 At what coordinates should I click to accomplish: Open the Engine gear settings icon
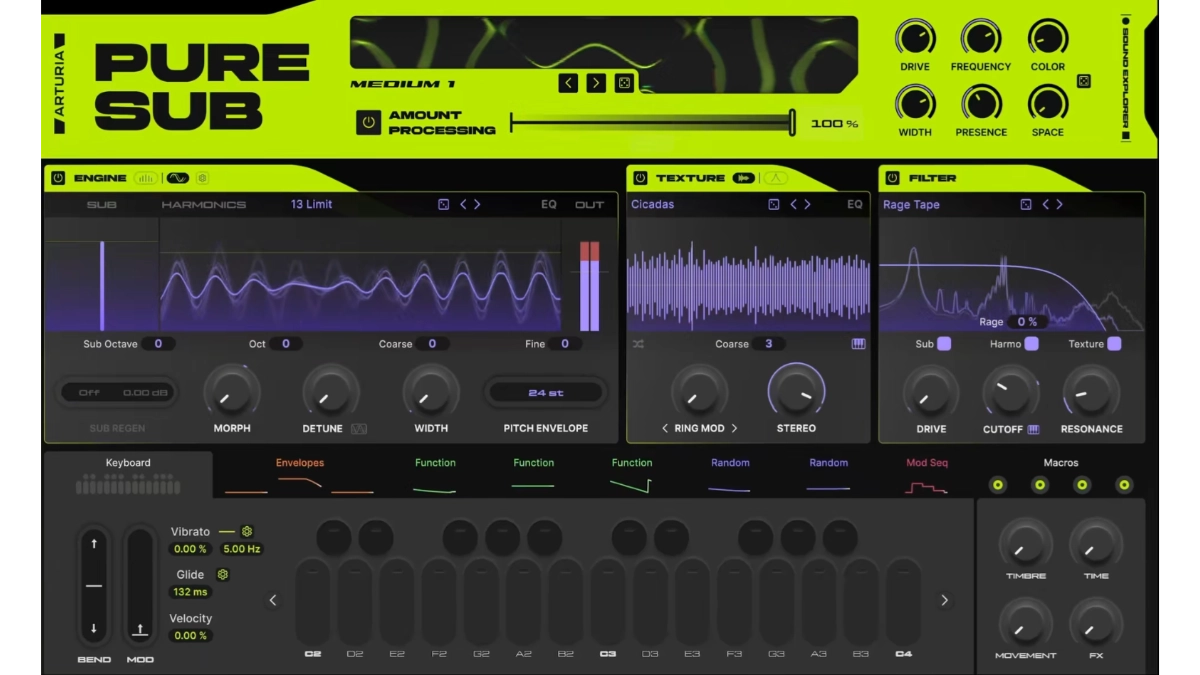click(x=202, y=178)
